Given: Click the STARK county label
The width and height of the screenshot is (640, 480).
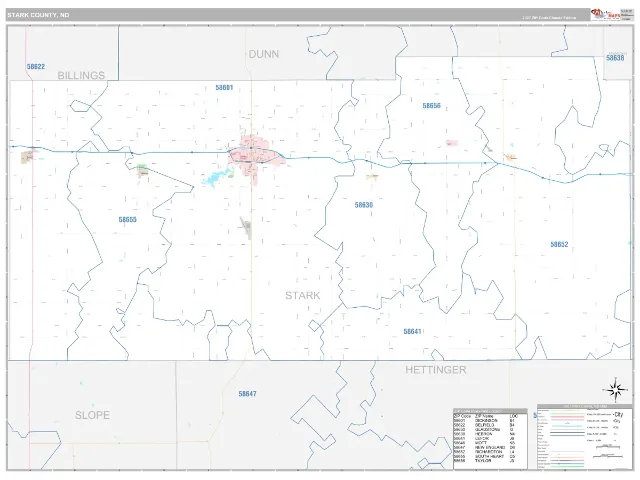Looking at the screenshot, I should tap(302, 296).
